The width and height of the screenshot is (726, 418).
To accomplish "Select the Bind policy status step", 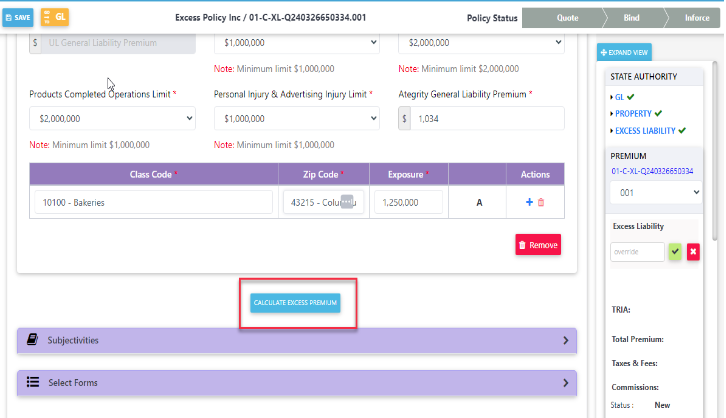I will coord(631,18).
